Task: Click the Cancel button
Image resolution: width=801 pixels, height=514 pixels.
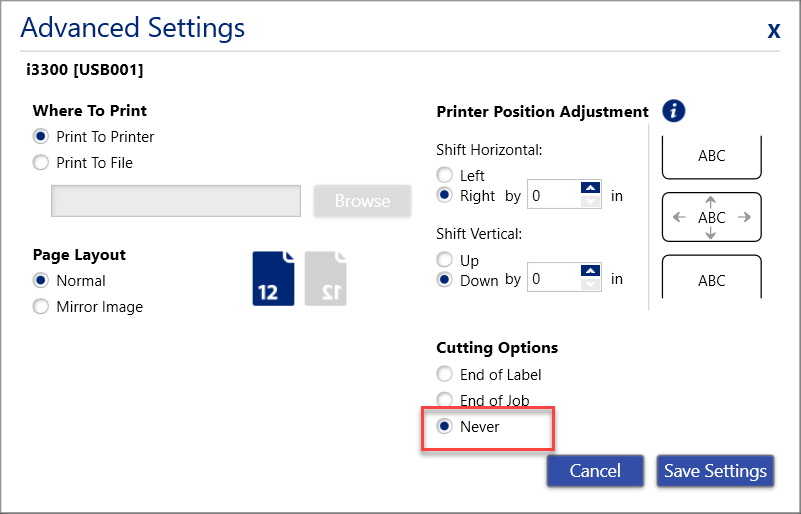Action: (595, 471)
